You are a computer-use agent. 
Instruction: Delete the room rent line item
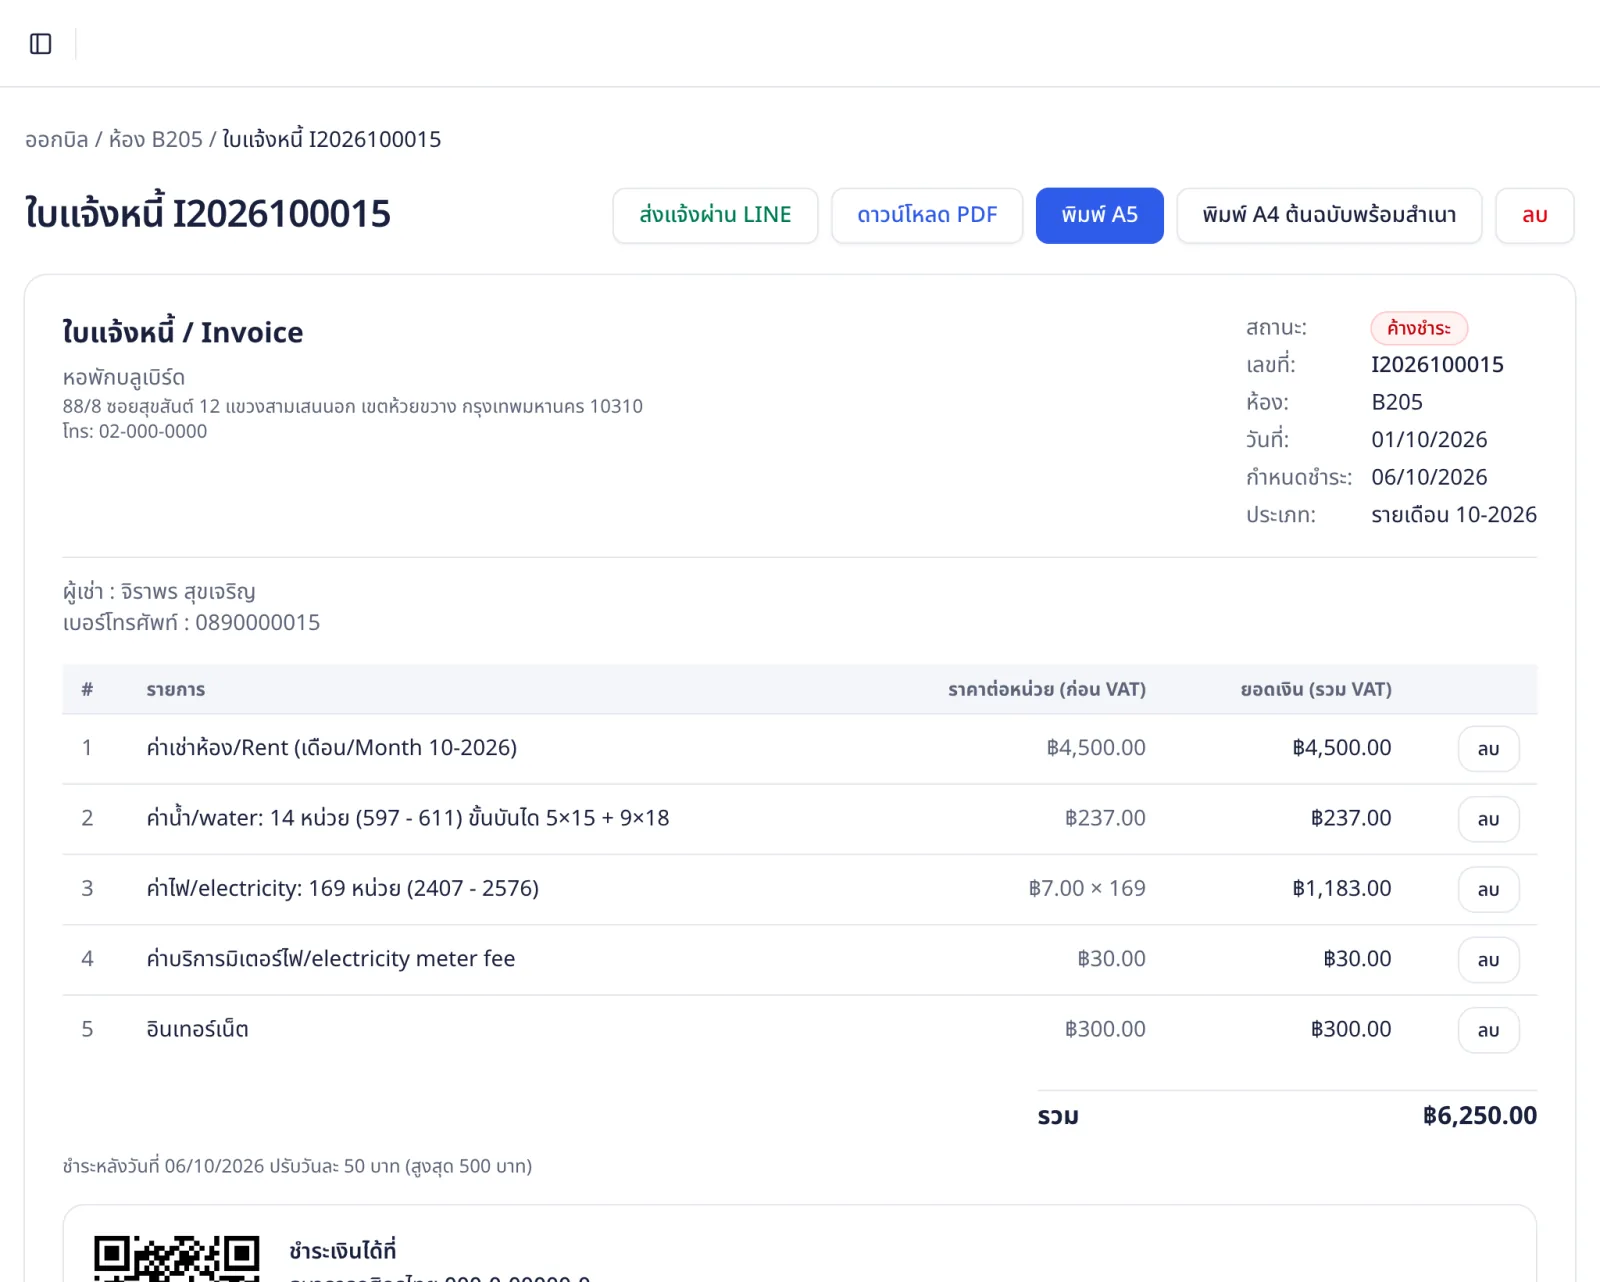point(1488,749)
